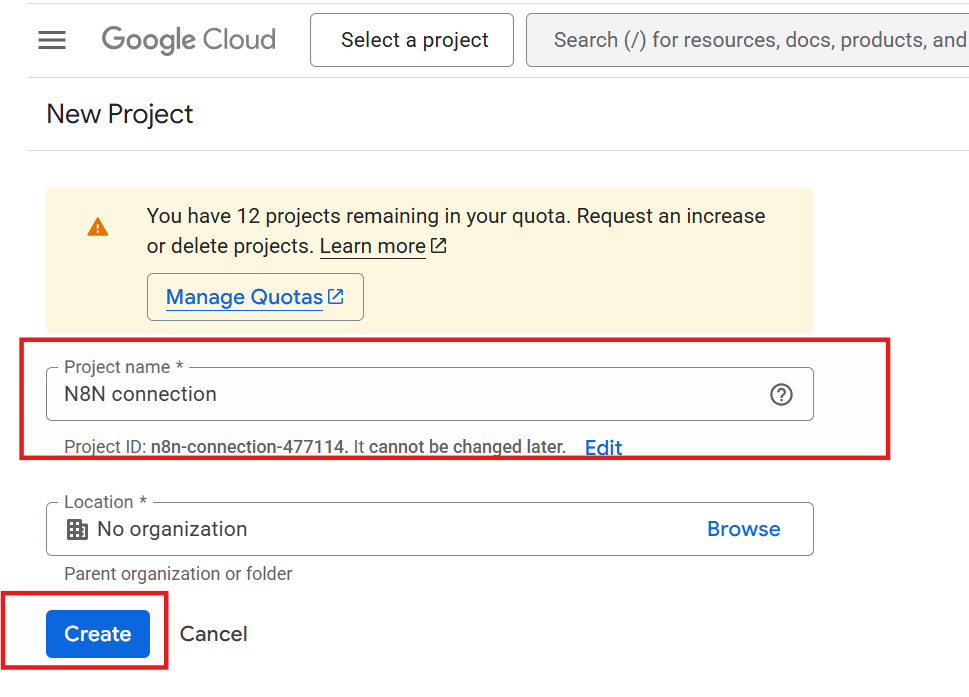Click the Parent organization or folder hint
This screenshot has width=969, height=697.
[178, 574]
